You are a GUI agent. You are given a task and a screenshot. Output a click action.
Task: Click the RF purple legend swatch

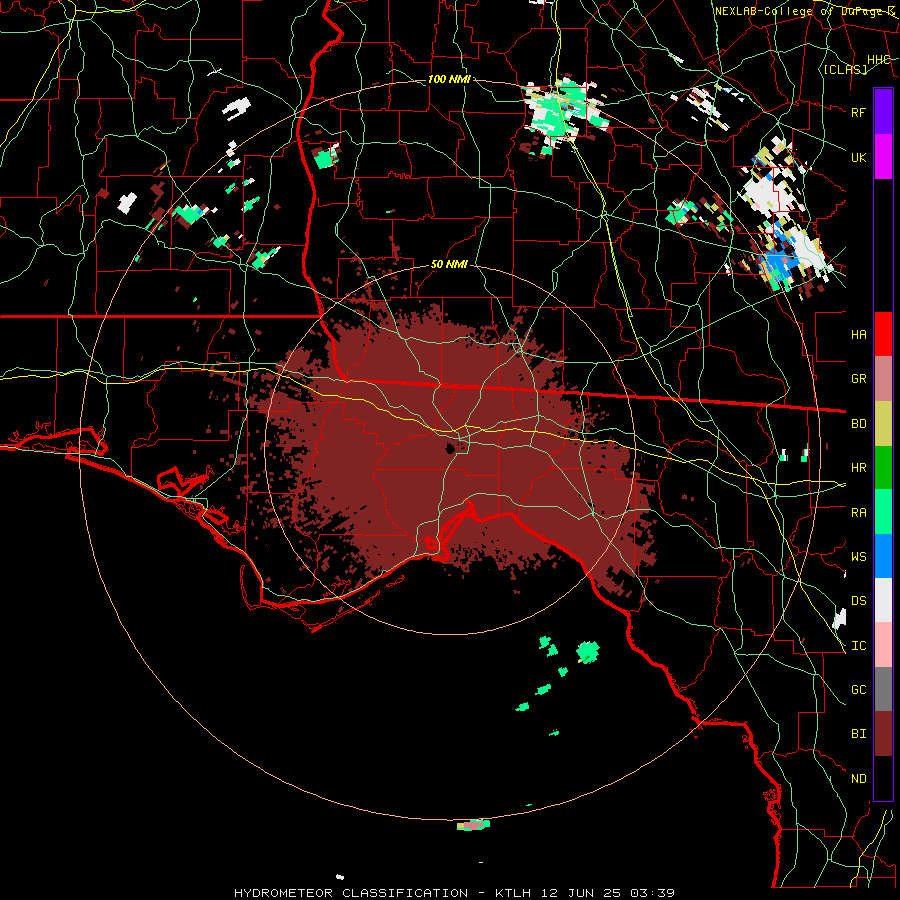[883, 112]
